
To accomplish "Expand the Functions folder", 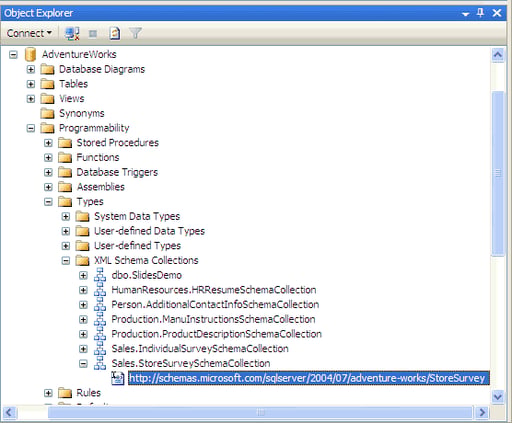I will [48, 157].
